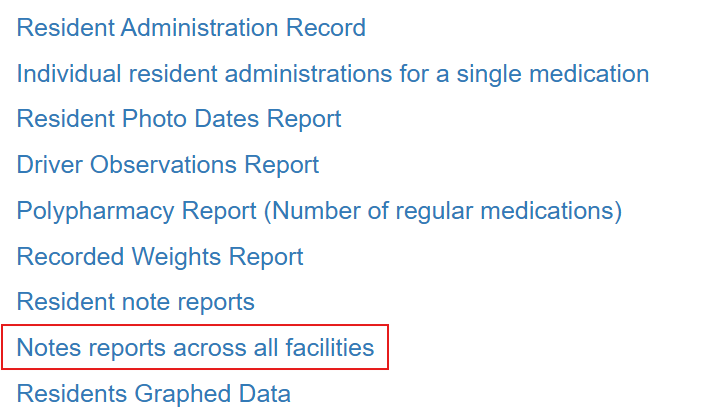
Task: Click the red-outlined Notes reports link
Action: point(195,348)
